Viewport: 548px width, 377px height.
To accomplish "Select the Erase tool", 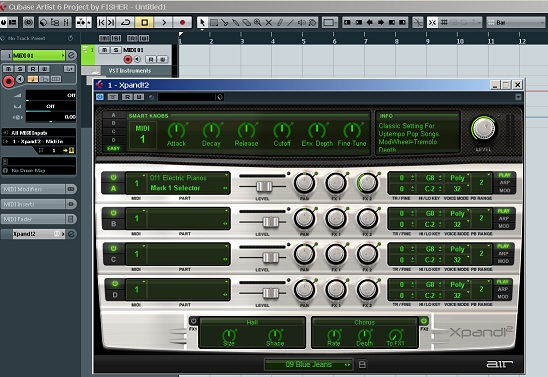I will click(x=247, y=23).
